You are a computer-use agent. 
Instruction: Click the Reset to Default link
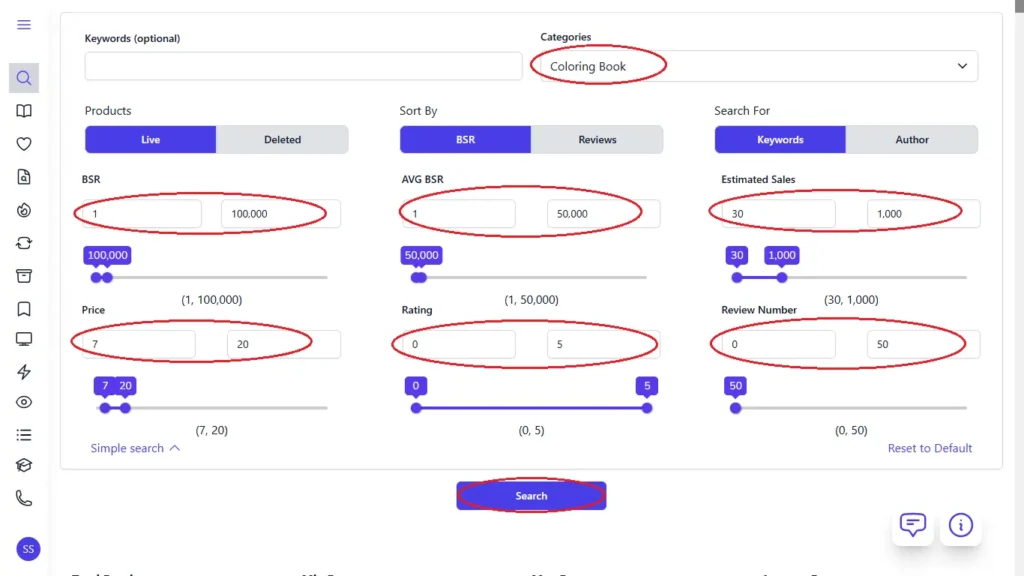coord(929,448)
